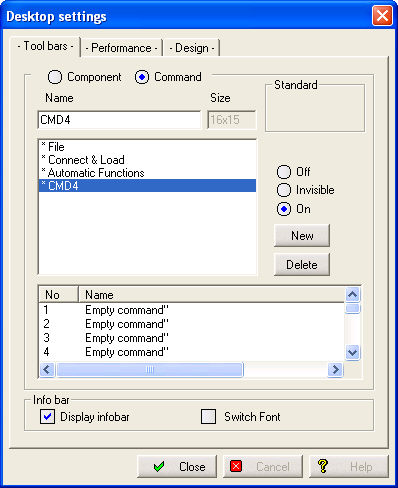Enable the Switch Font checkbox
398x488 pixels.
[209, 417]
